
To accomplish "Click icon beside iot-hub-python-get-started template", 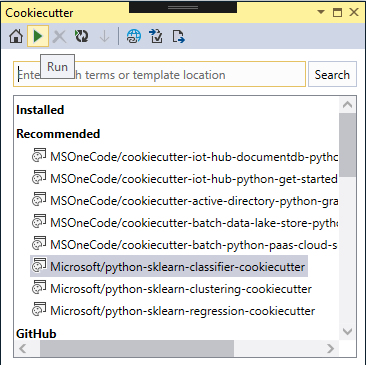I will (39, 178).
